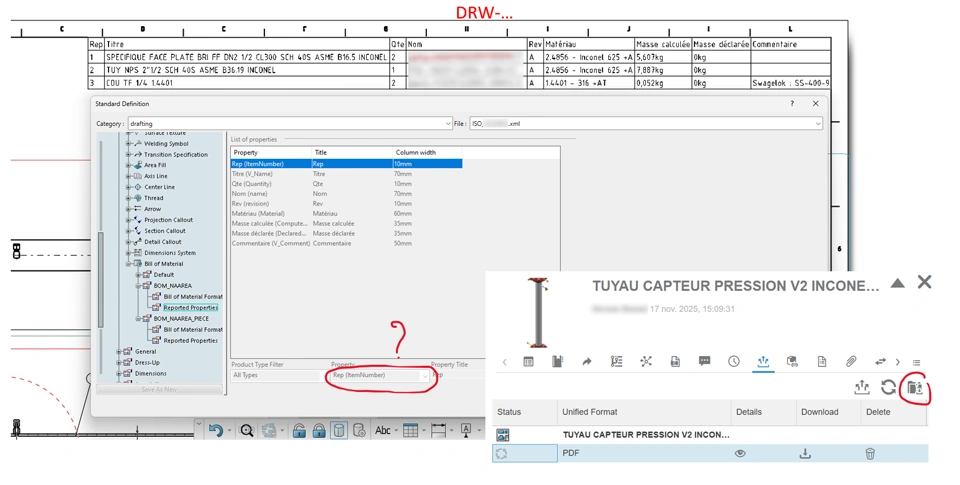Expand the bottom toolbar chevron handle
This screenshot has height=485, width=960.
coord(199,423)
